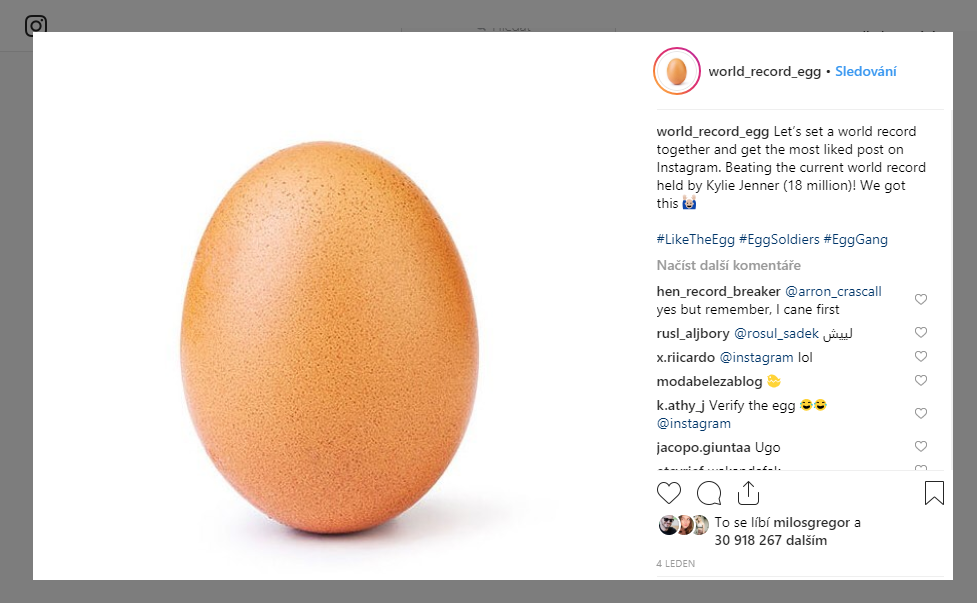View the 30 918 267 dalším likes list
Image resolution: width=977 pixels, height=603 pixels.
click(x=770, y=541)
